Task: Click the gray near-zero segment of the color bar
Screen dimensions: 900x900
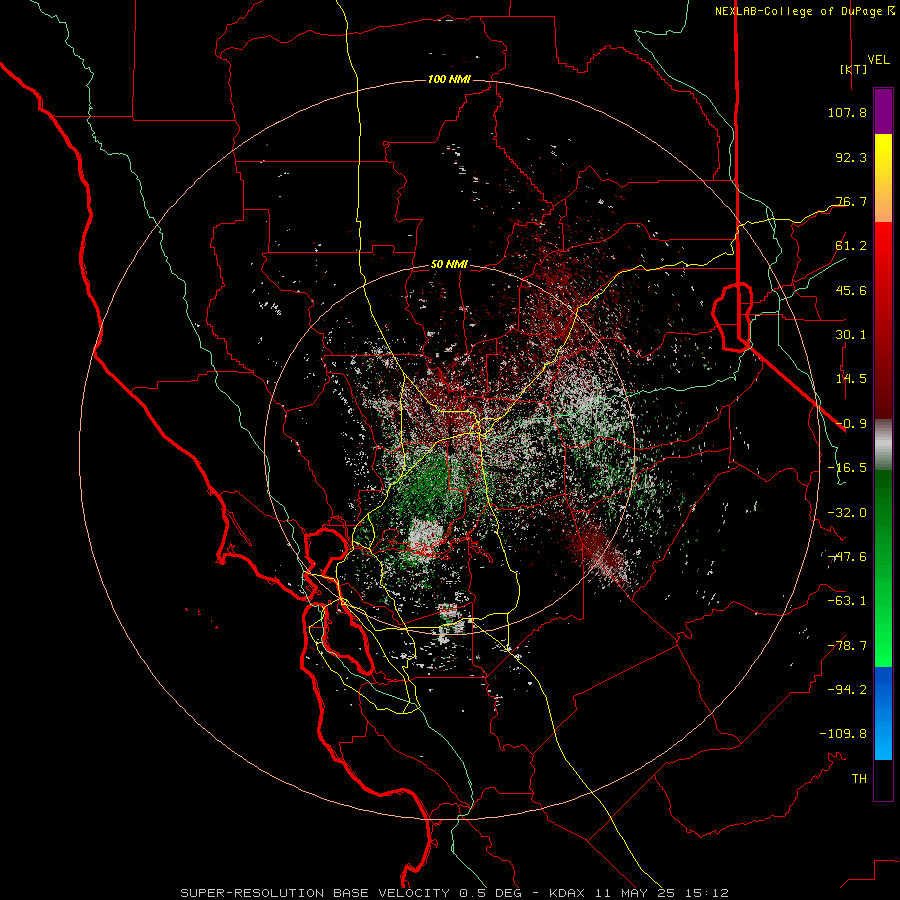Action: (883, 444)
